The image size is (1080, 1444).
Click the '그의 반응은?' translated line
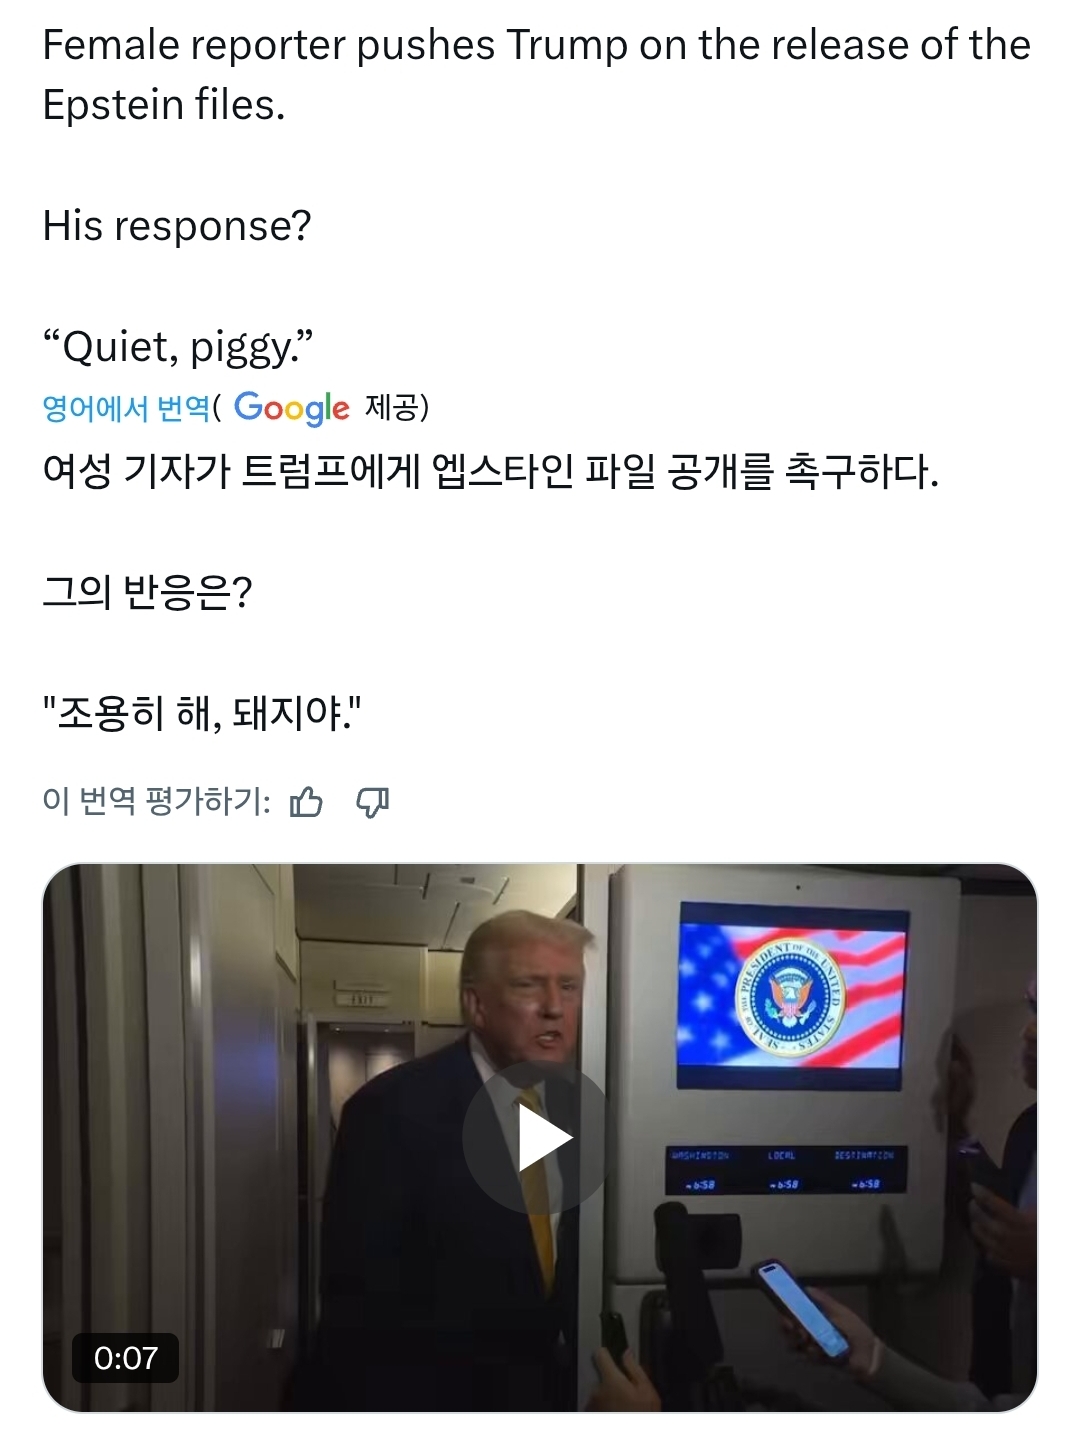[x=147, y=592]
